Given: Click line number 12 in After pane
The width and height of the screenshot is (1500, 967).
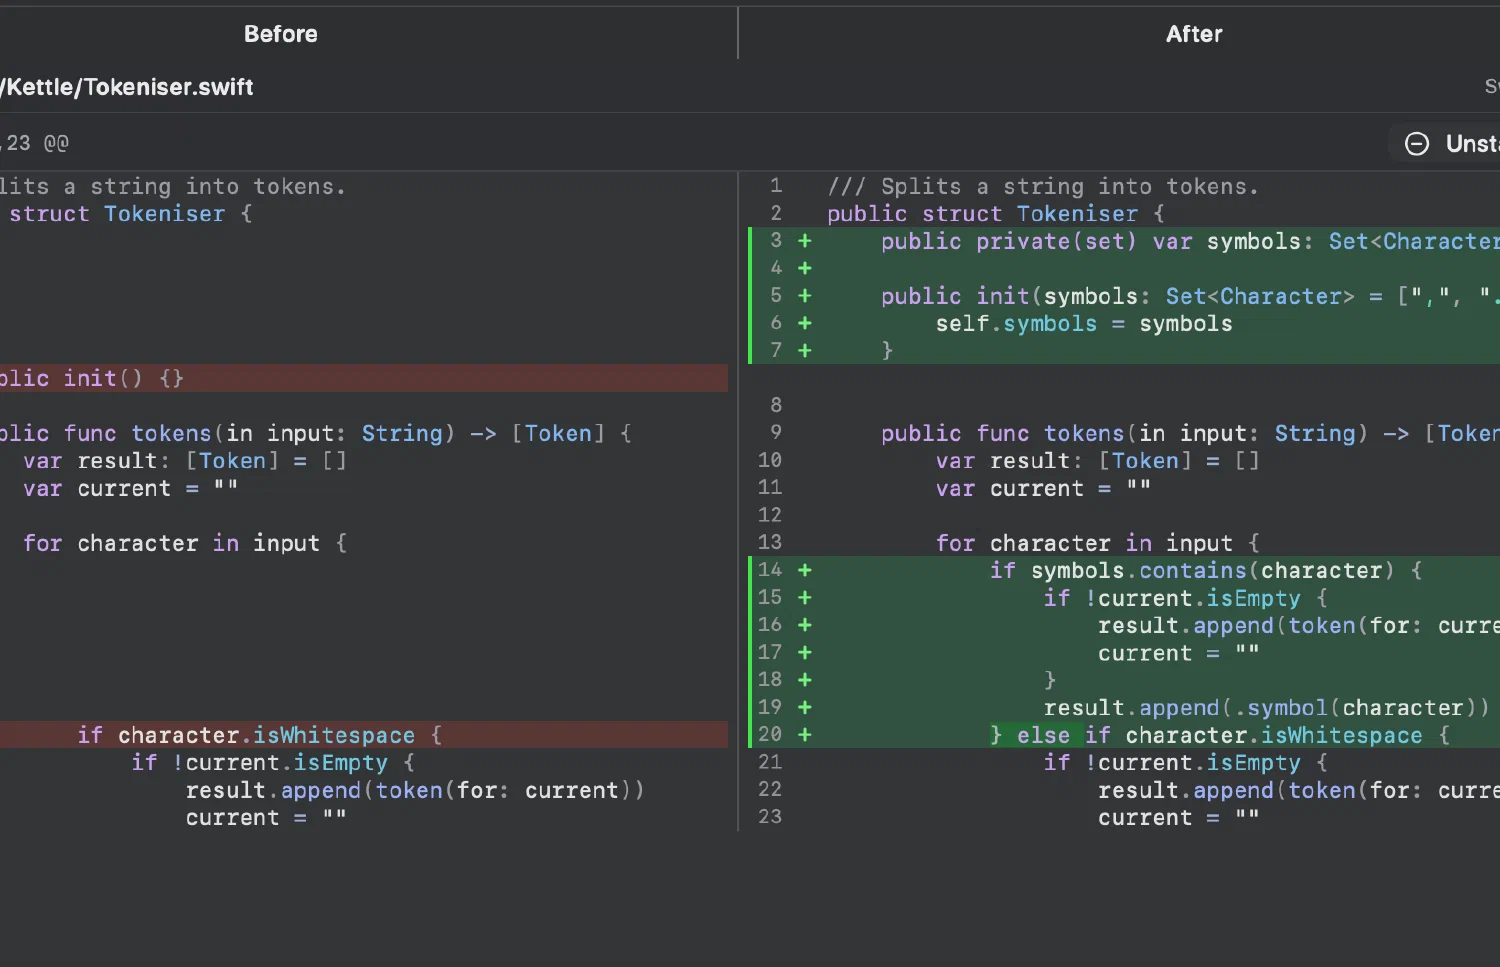Looking at the screenshot, I should (x=770, y=515).
